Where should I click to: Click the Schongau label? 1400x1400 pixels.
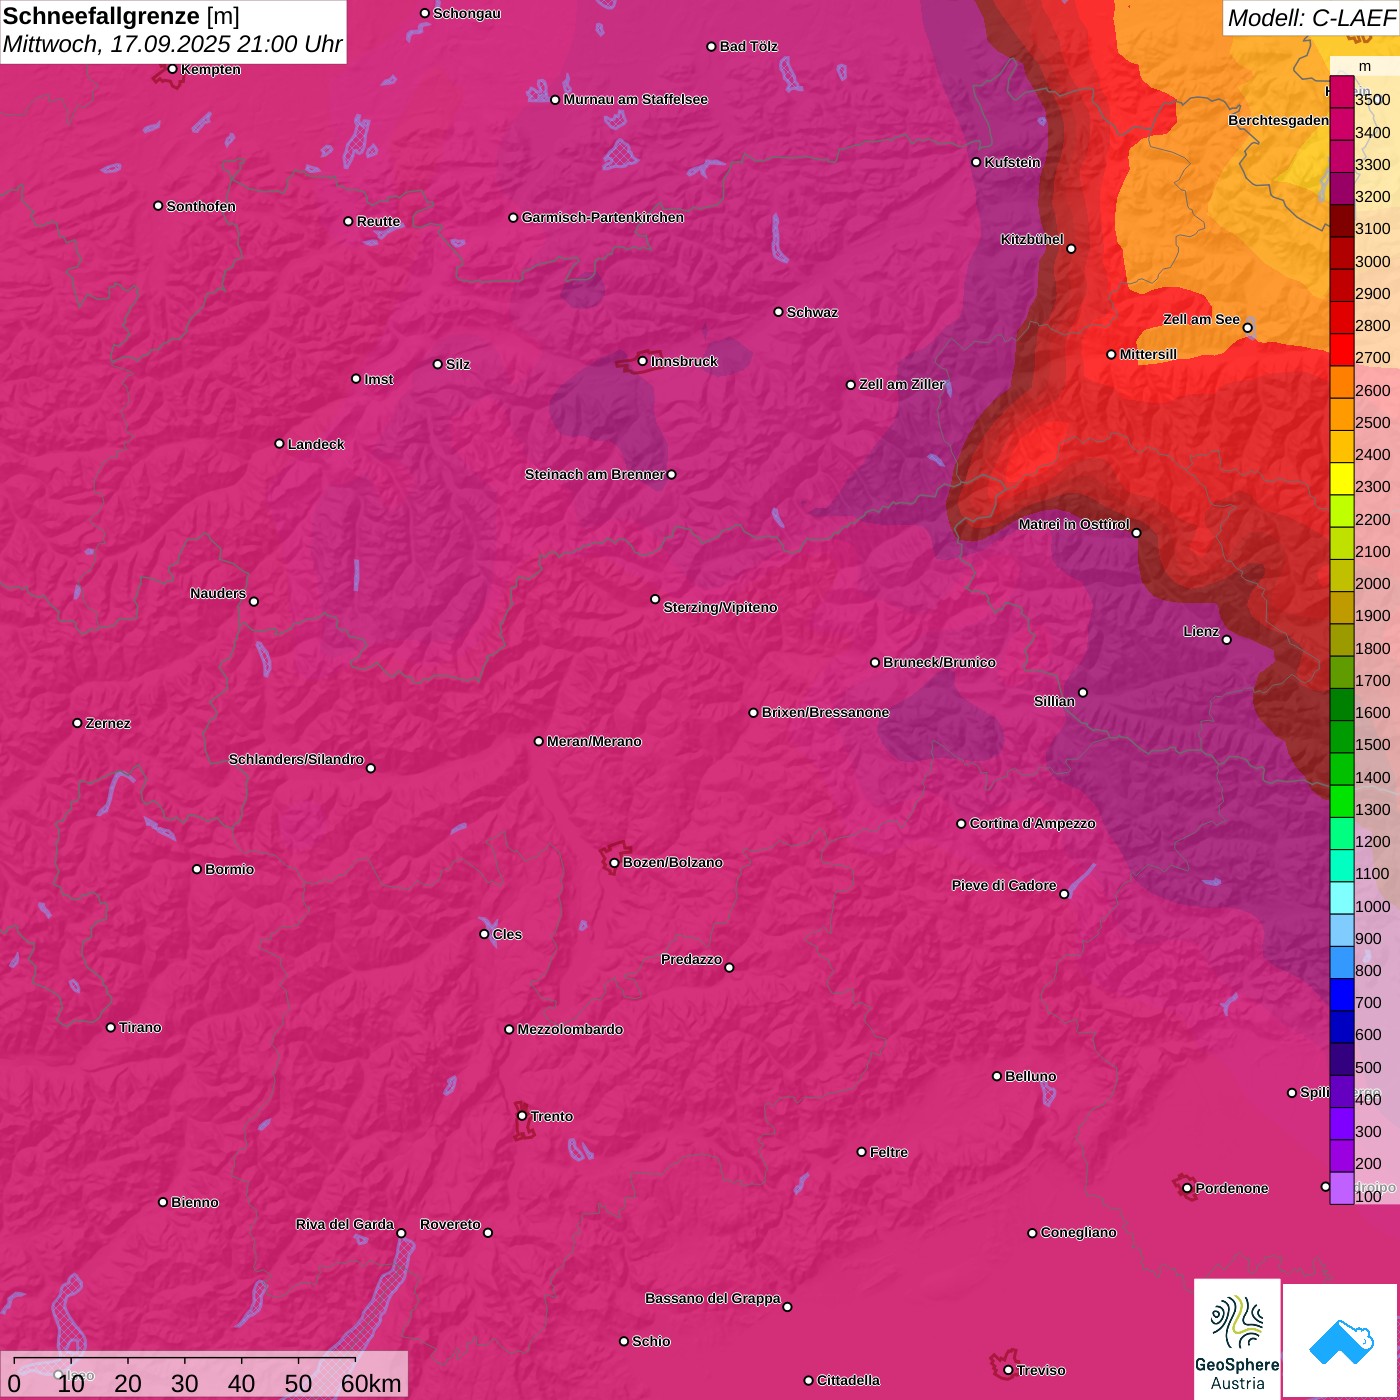[467, 14]
